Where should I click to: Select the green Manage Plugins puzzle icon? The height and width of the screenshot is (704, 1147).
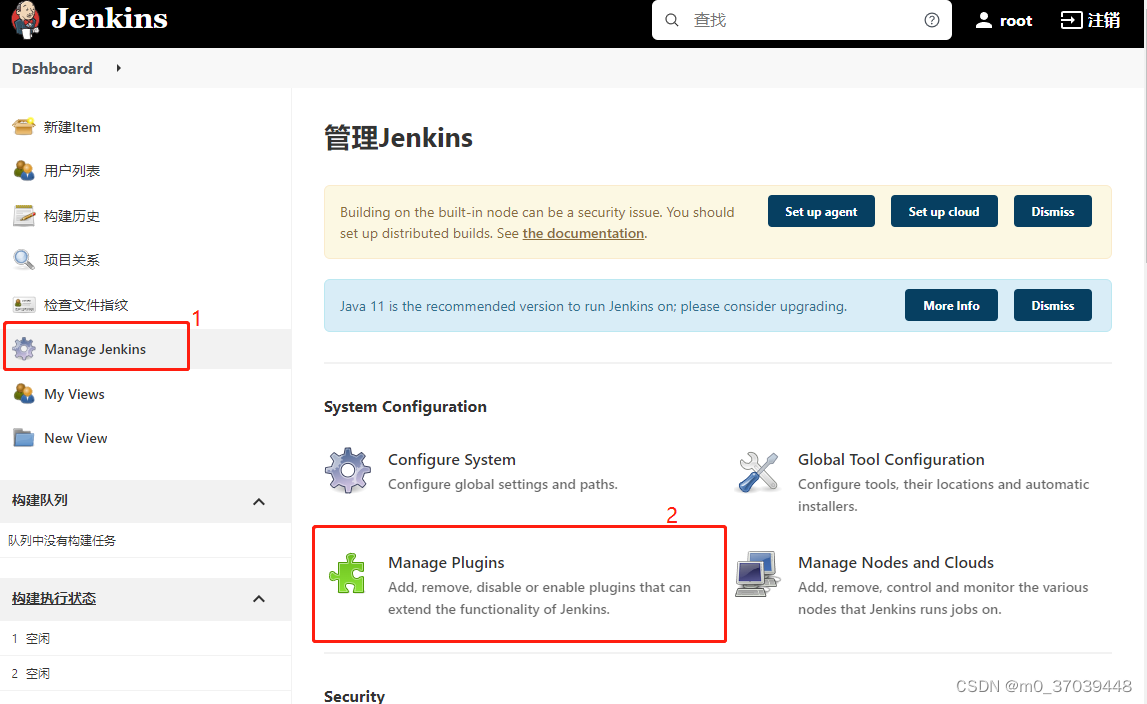[x=347, y=572]
